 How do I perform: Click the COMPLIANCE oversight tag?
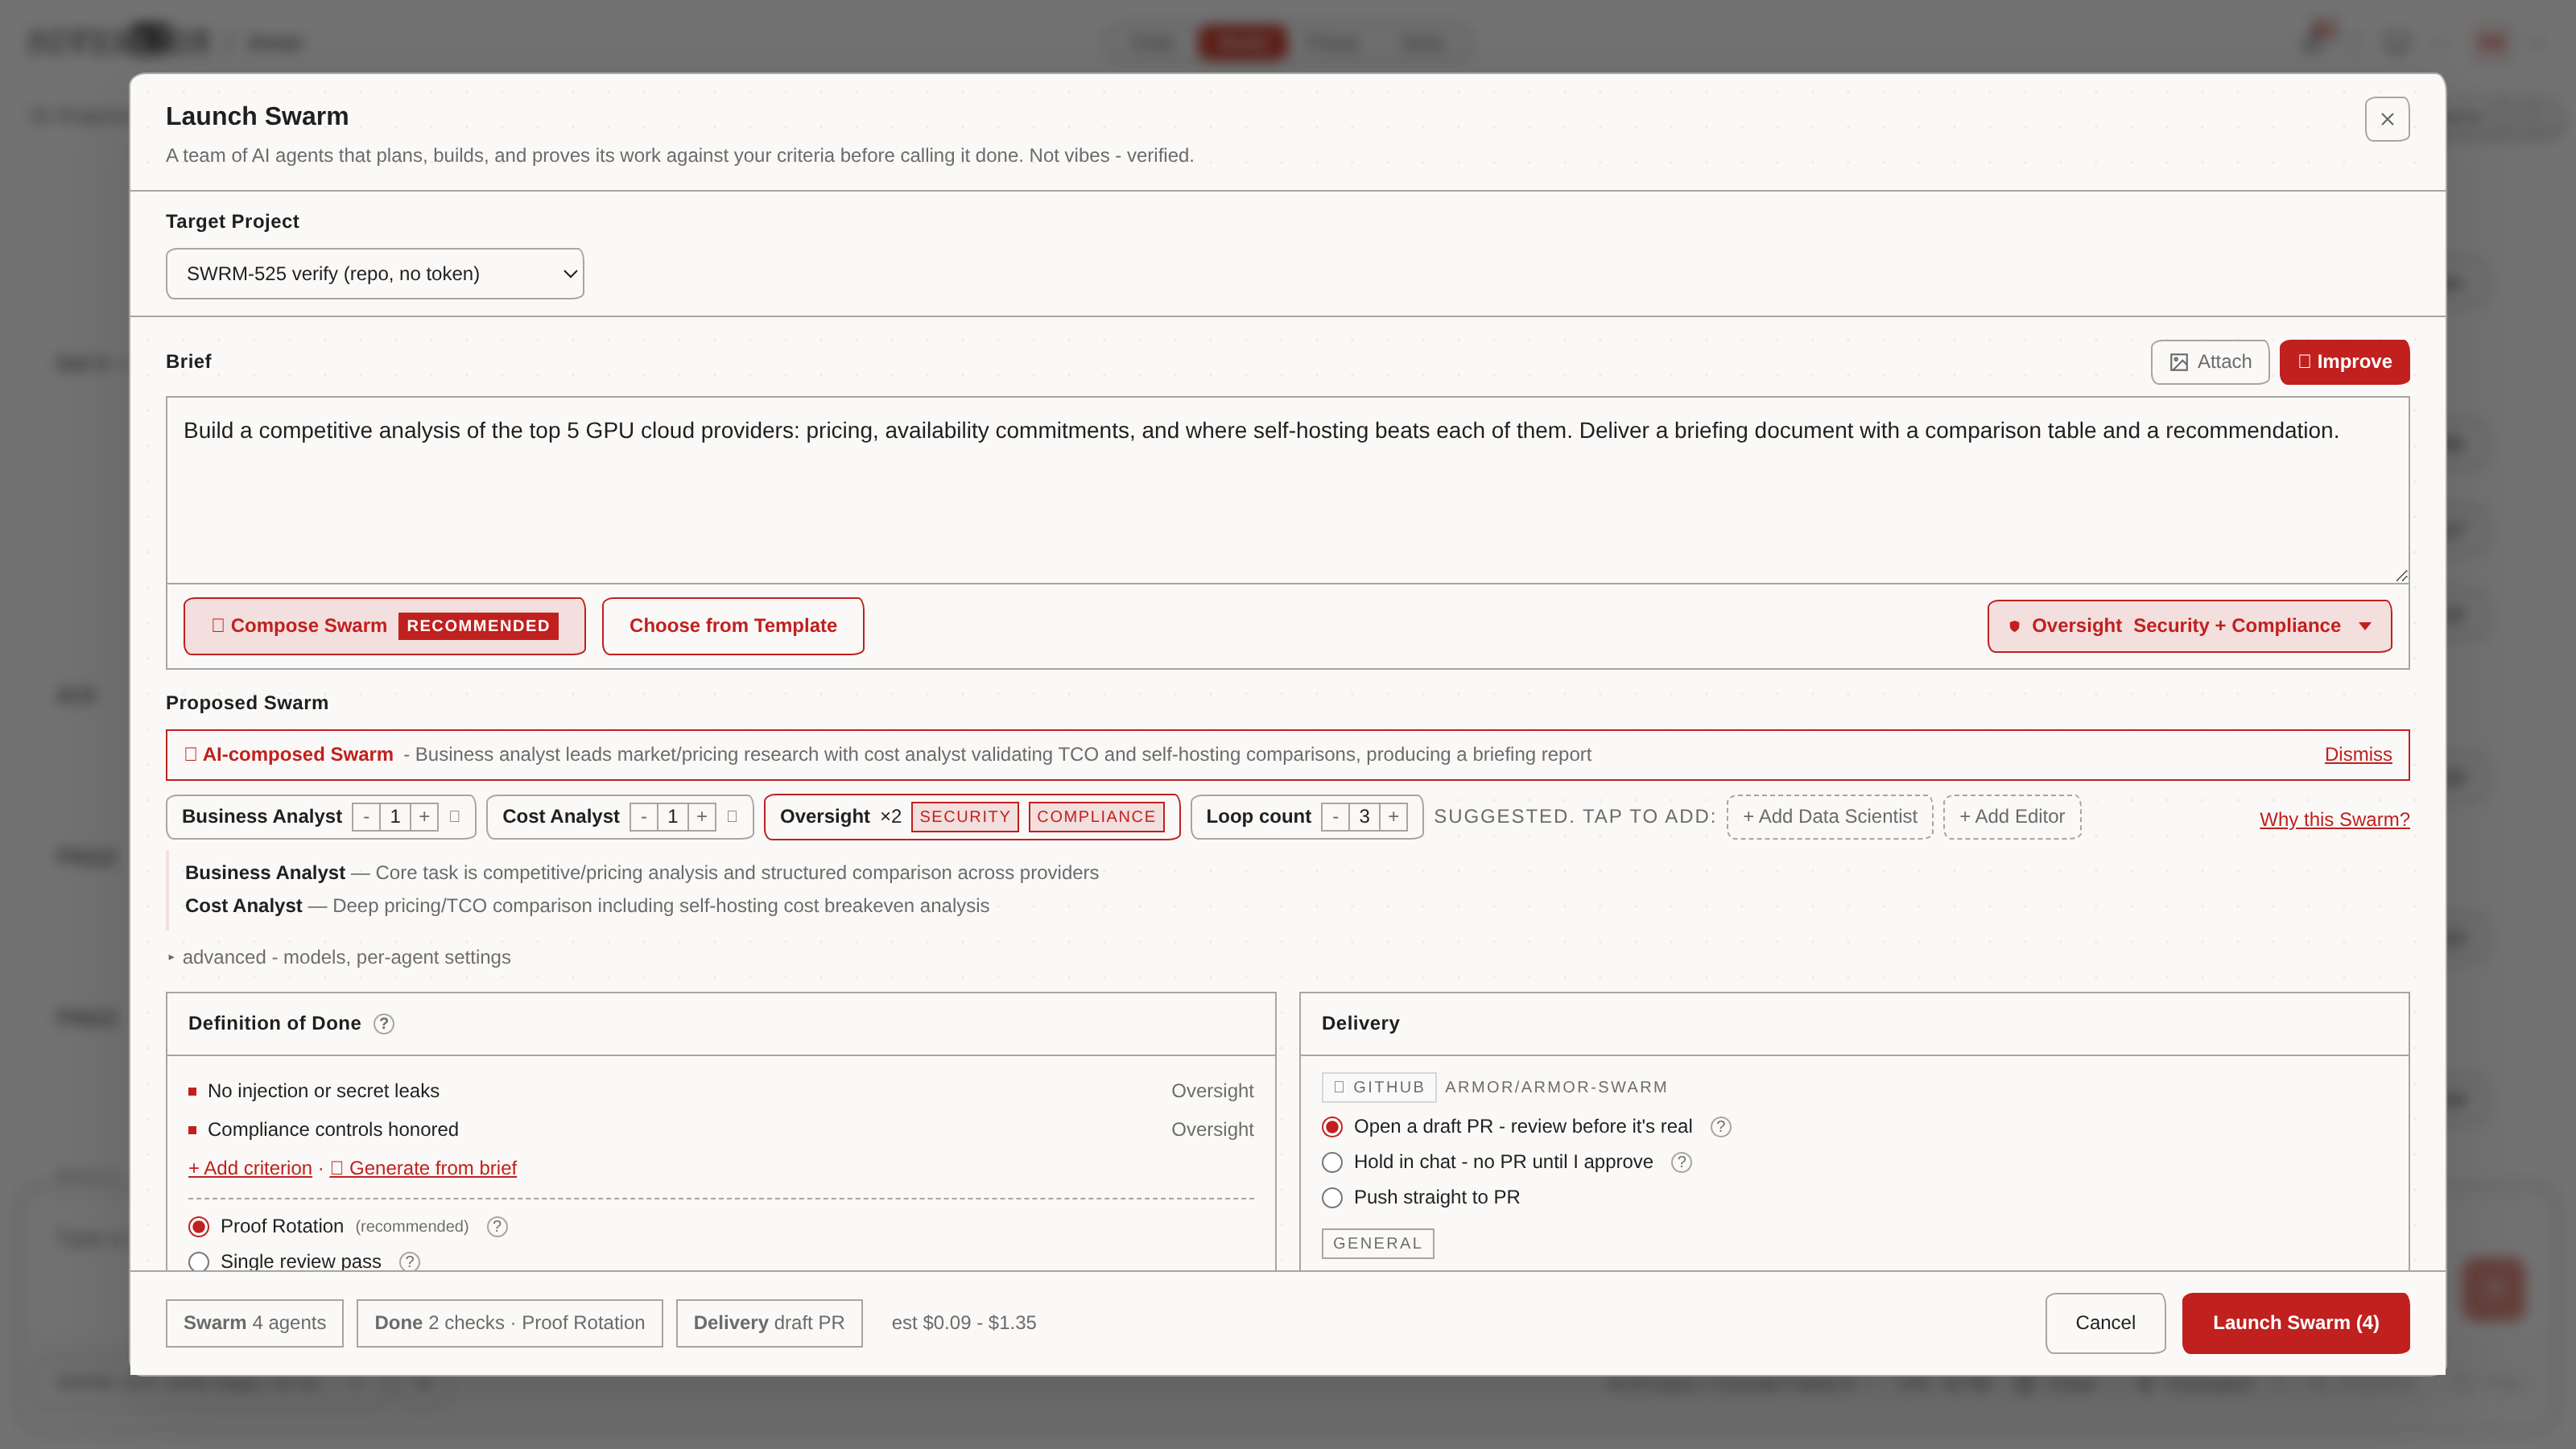click(x=1096, y=817)
